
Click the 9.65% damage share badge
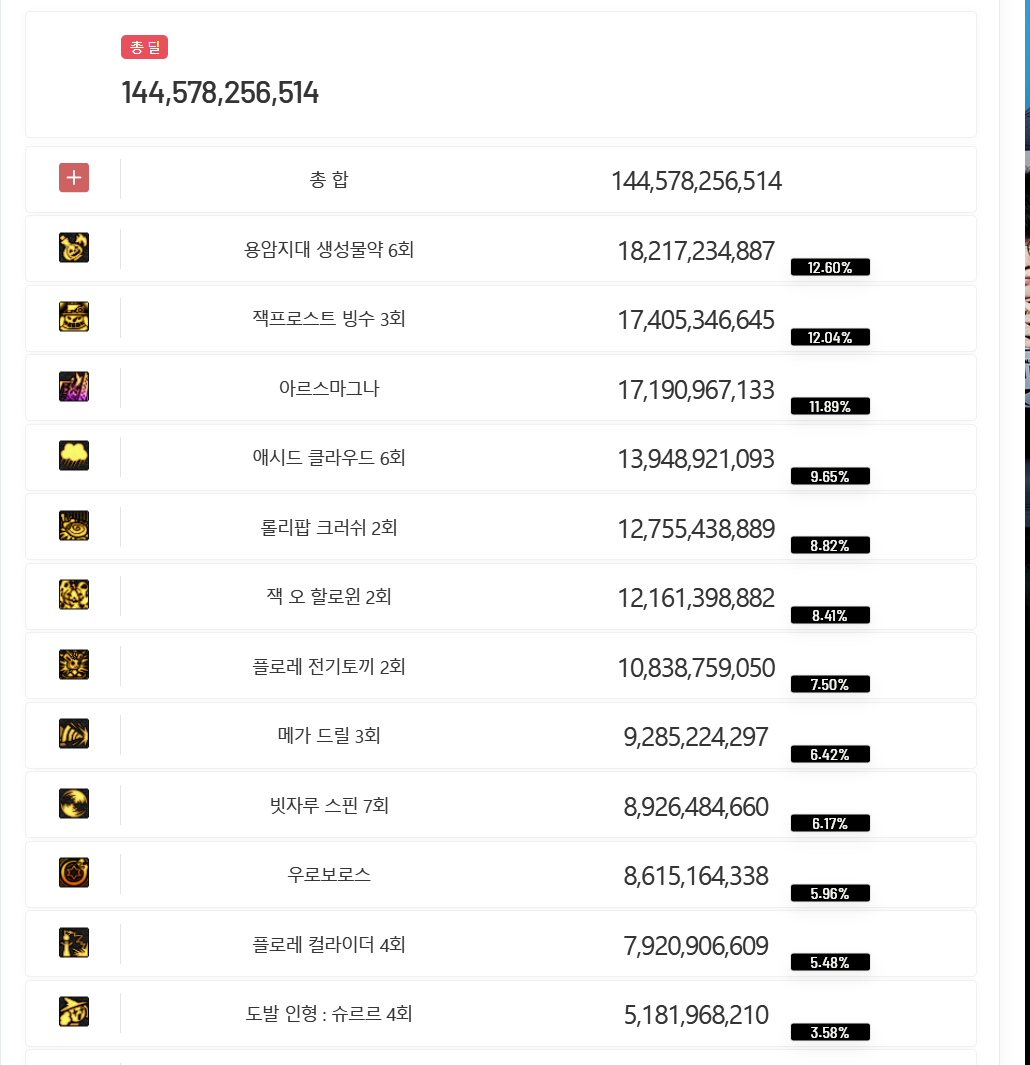tap(830, 477)
